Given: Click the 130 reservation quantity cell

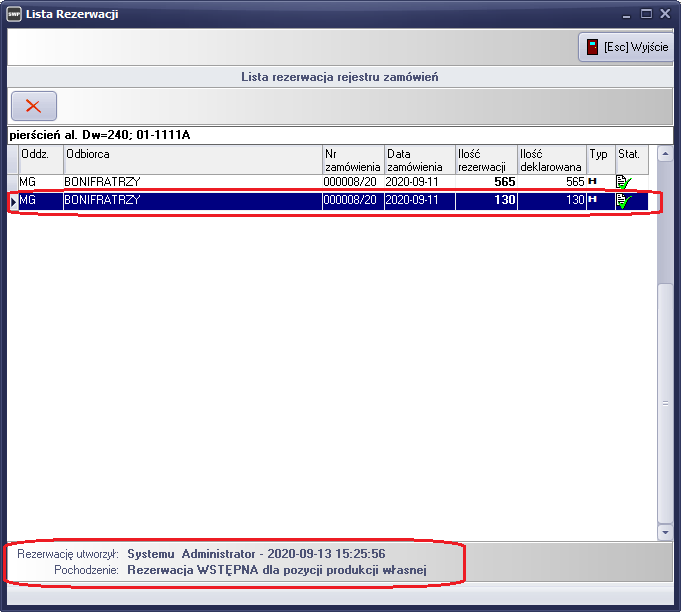Looking at the screenshot, I should tap(485, 201).
